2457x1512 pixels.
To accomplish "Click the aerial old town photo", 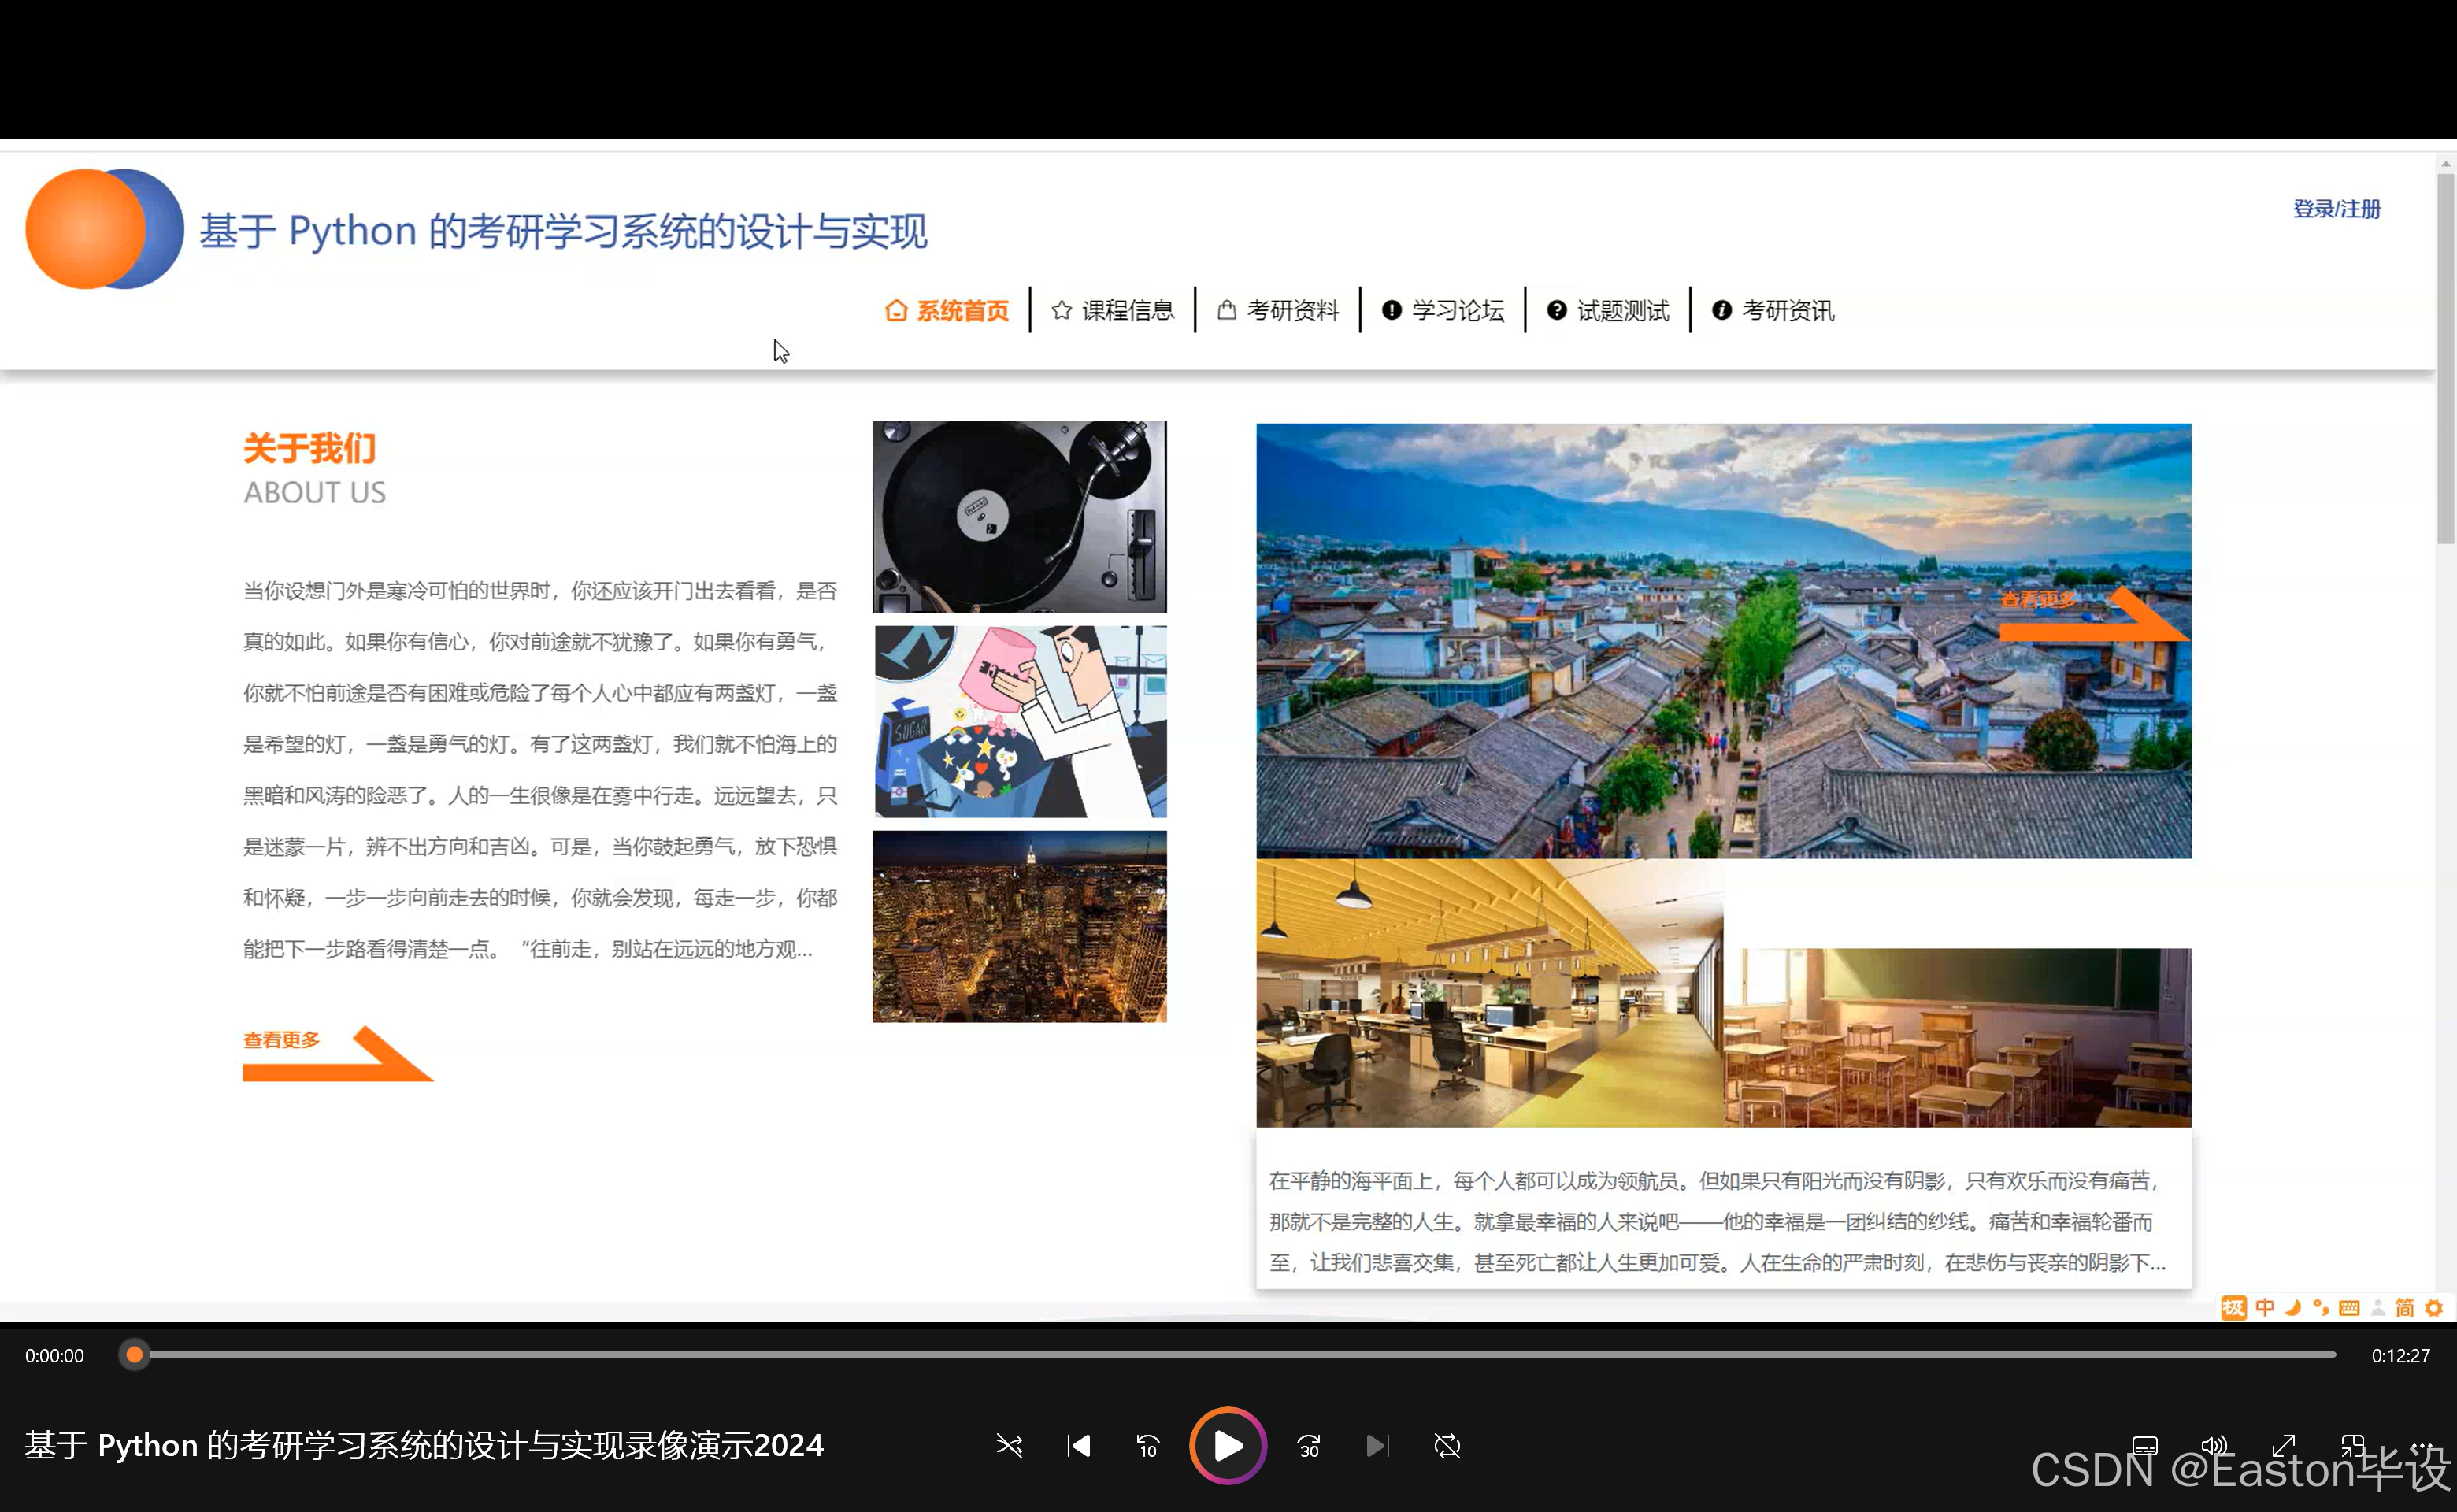I will tap(1723, 641).
